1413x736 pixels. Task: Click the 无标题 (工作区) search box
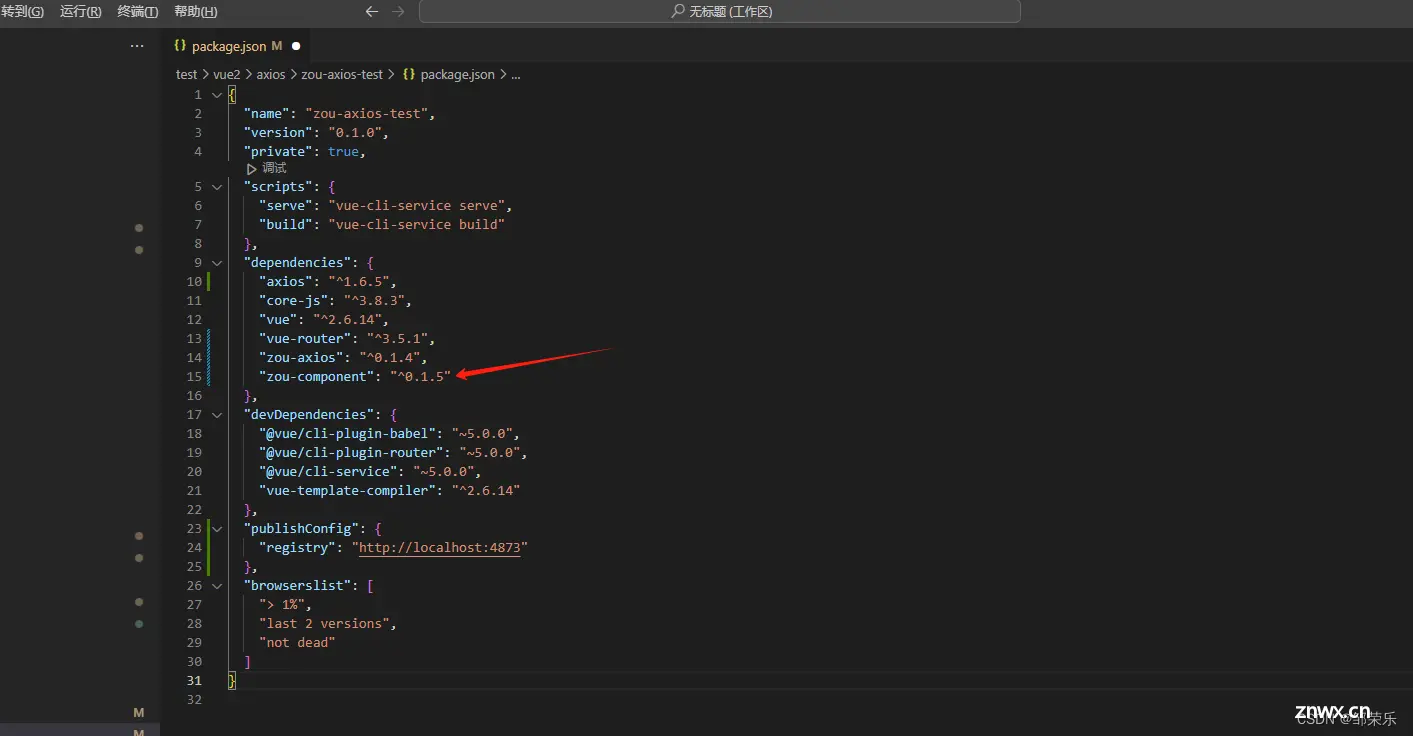click(719, 12)
